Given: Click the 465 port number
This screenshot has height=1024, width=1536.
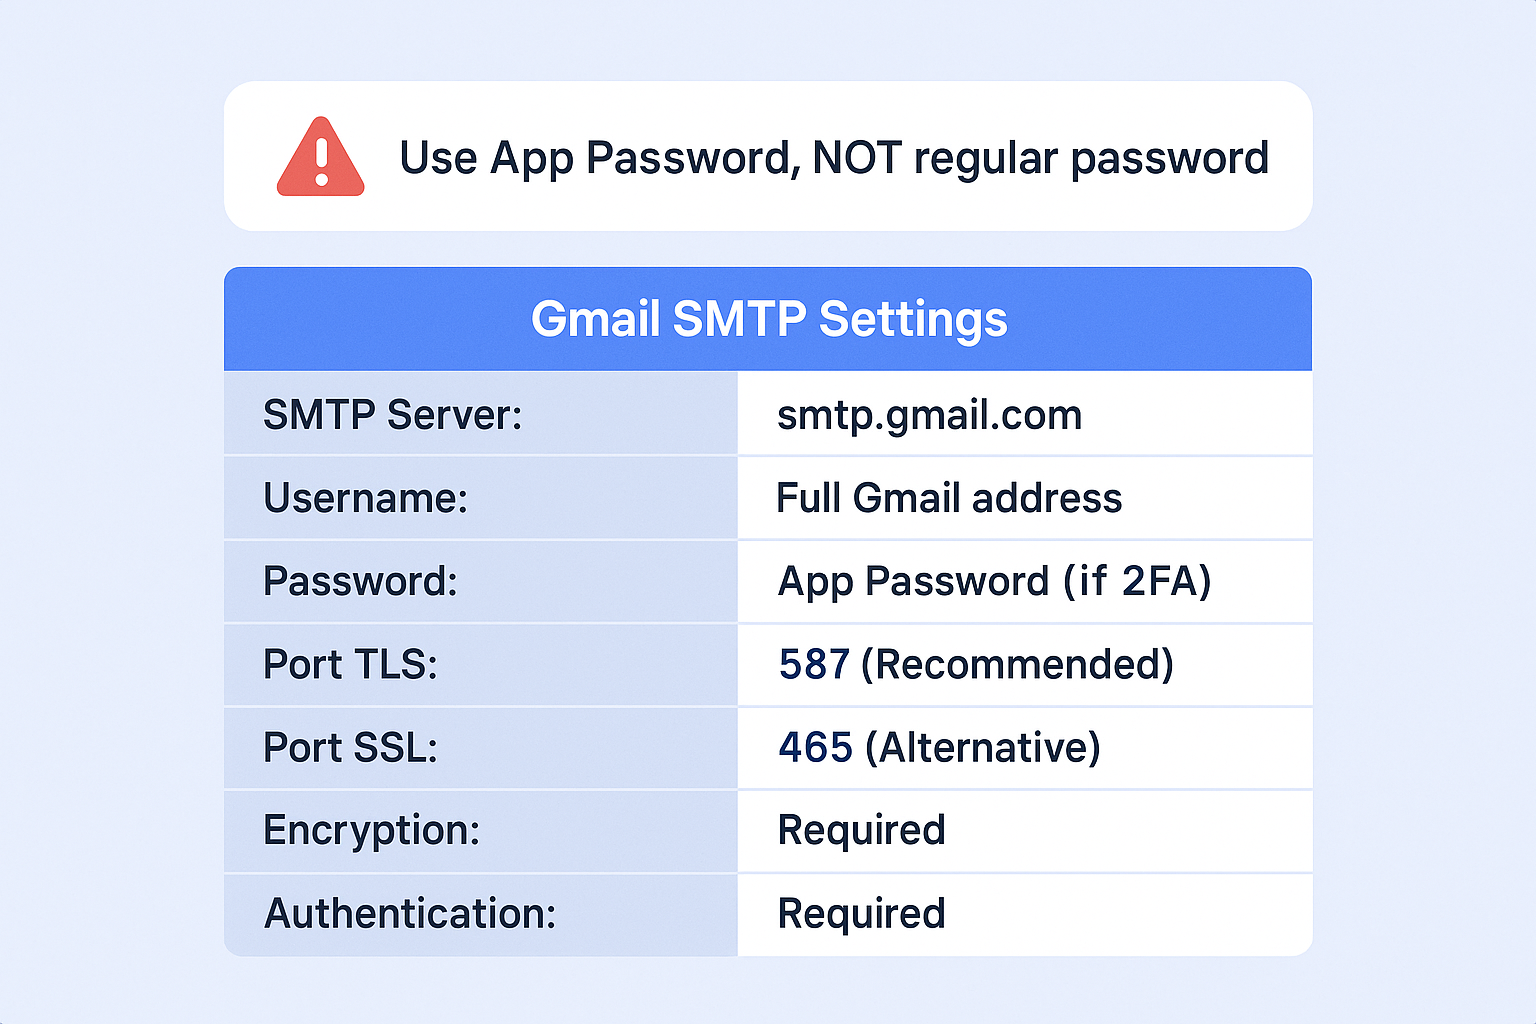Looking at the screenshot, I should [x=815, y=747].
